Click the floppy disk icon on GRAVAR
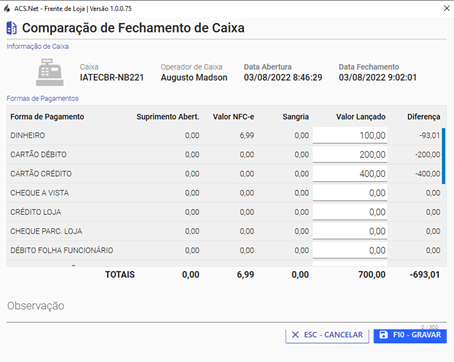Viewport: 454px width, 362px height. coord(384,335)
